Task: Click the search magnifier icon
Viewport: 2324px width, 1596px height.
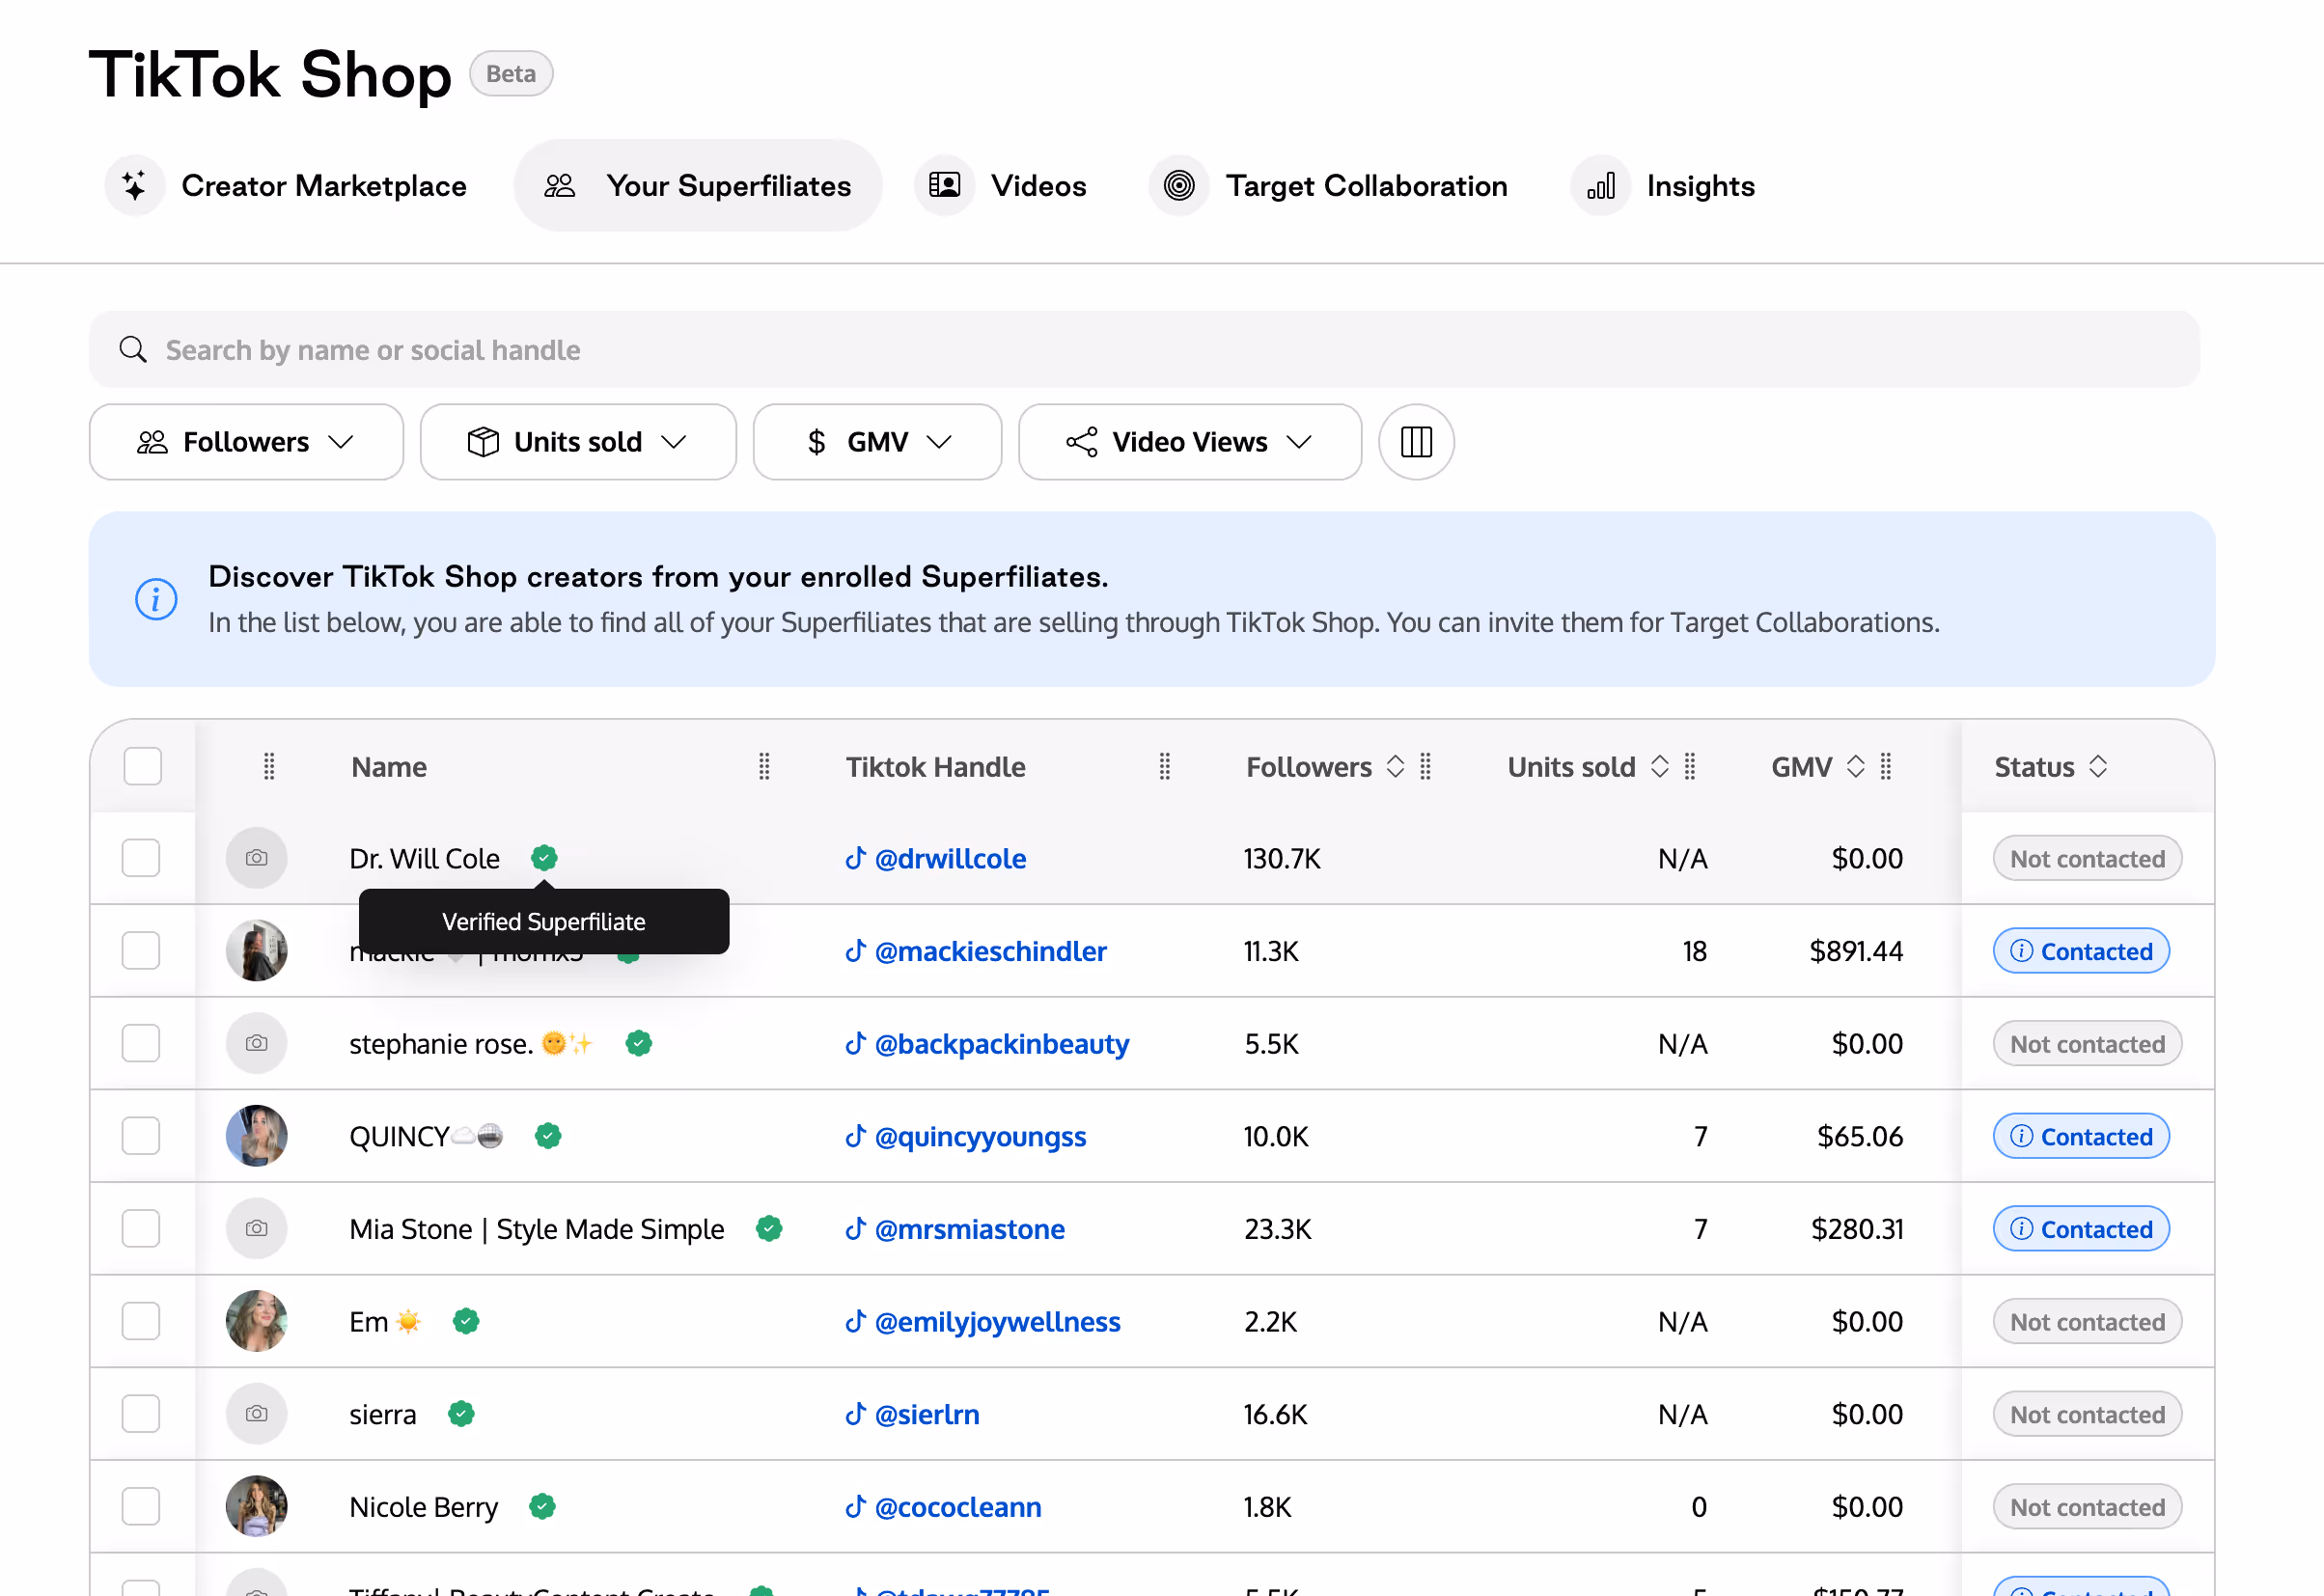Action: (x=133, y=349)
